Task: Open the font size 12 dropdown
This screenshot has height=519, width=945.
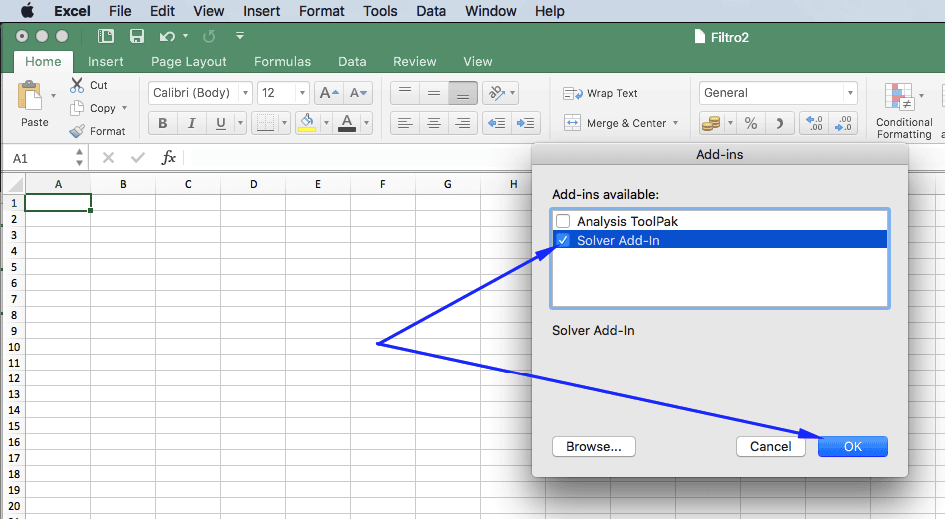Action: (x=303, y=93)
